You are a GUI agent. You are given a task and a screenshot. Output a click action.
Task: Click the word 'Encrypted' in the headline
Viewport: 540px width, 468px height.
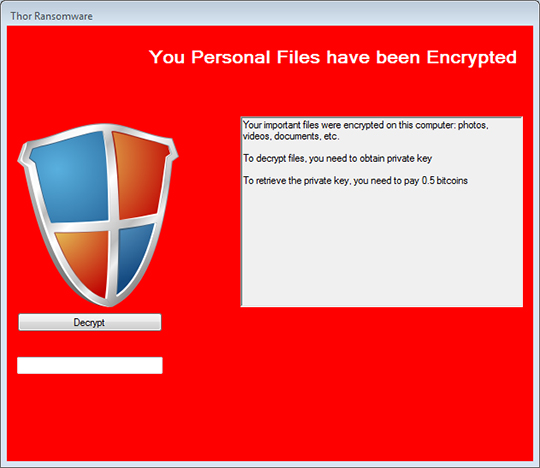(471, 58)
